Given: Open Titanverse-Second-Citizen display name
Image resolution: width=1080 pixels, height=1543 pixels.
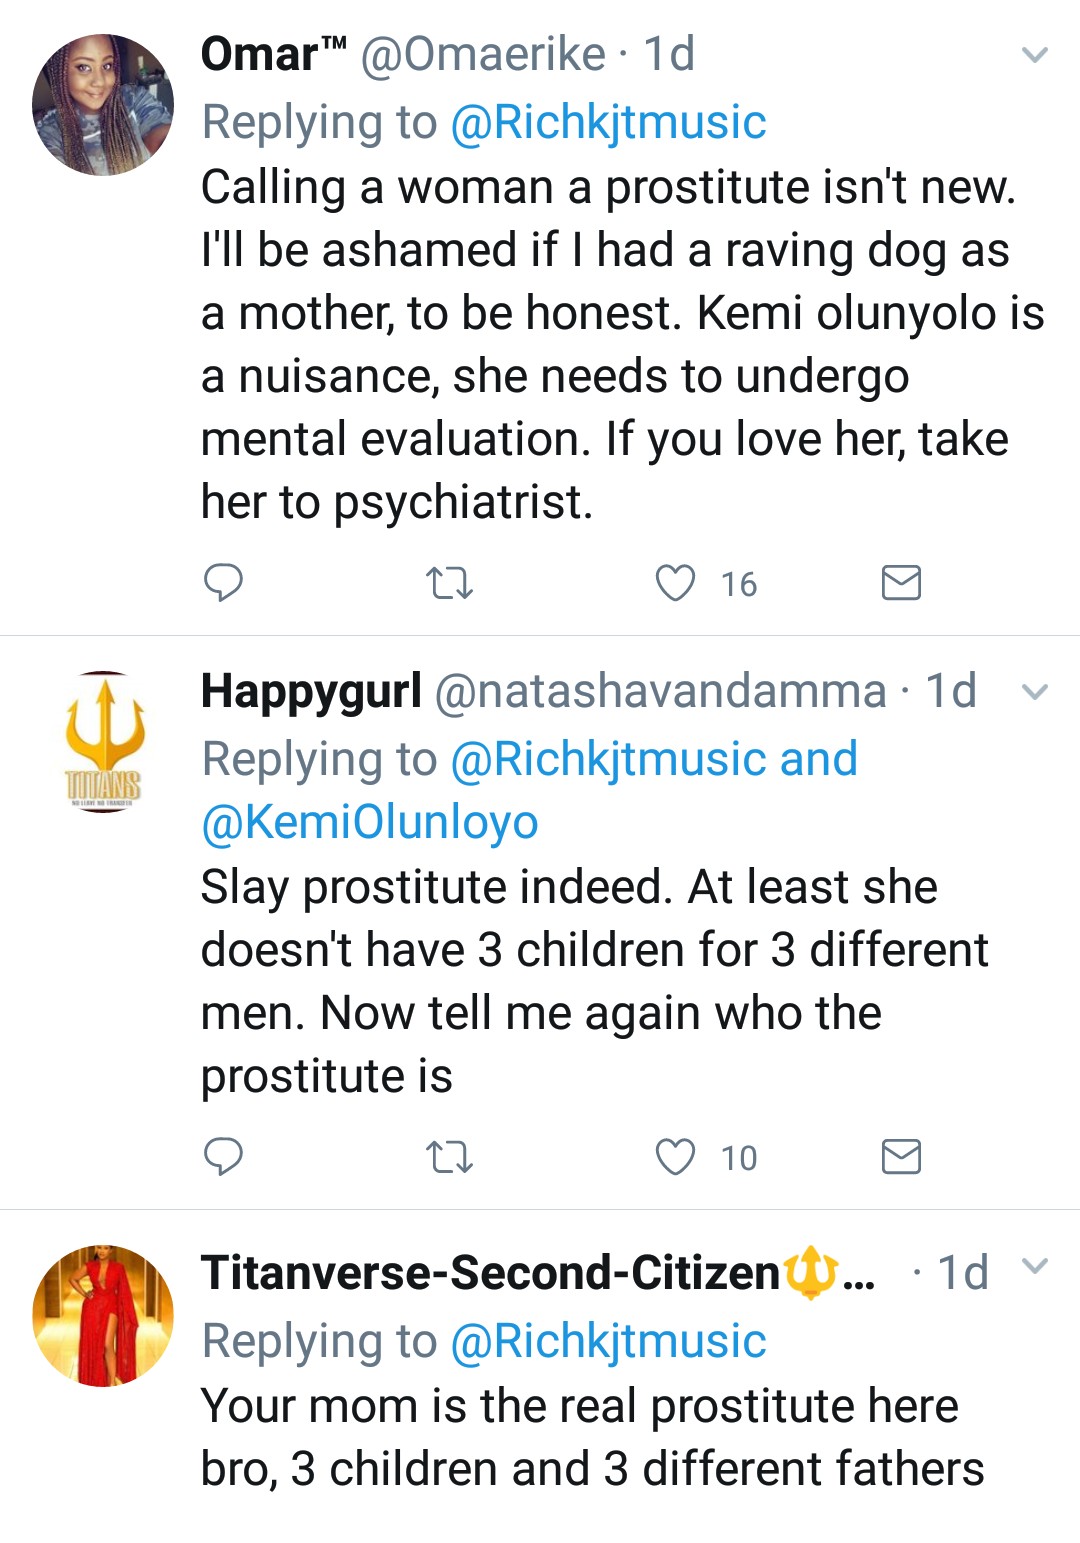Looking at the screenshot, I should click(x=490, y=1273).
